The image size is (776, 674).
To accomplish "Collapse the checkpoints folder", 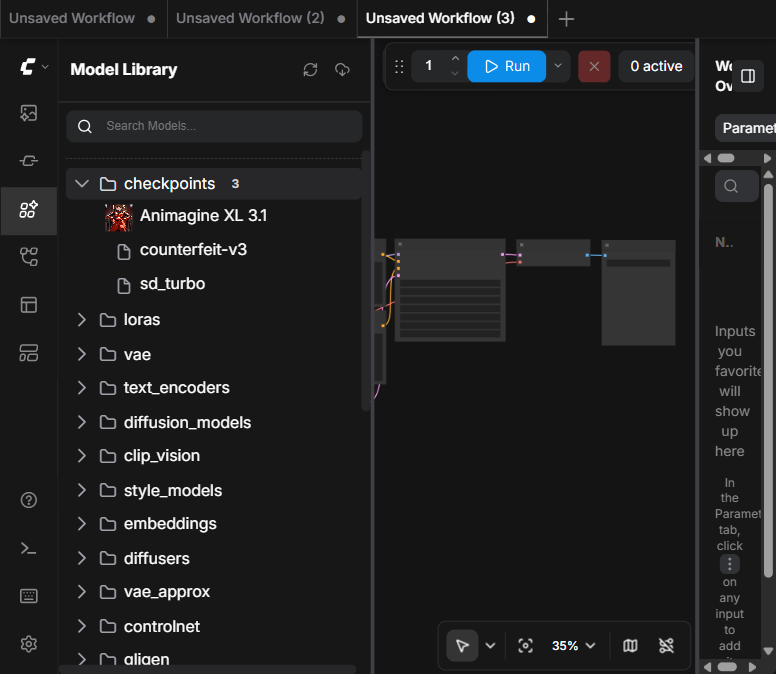I will coord(82,184).
